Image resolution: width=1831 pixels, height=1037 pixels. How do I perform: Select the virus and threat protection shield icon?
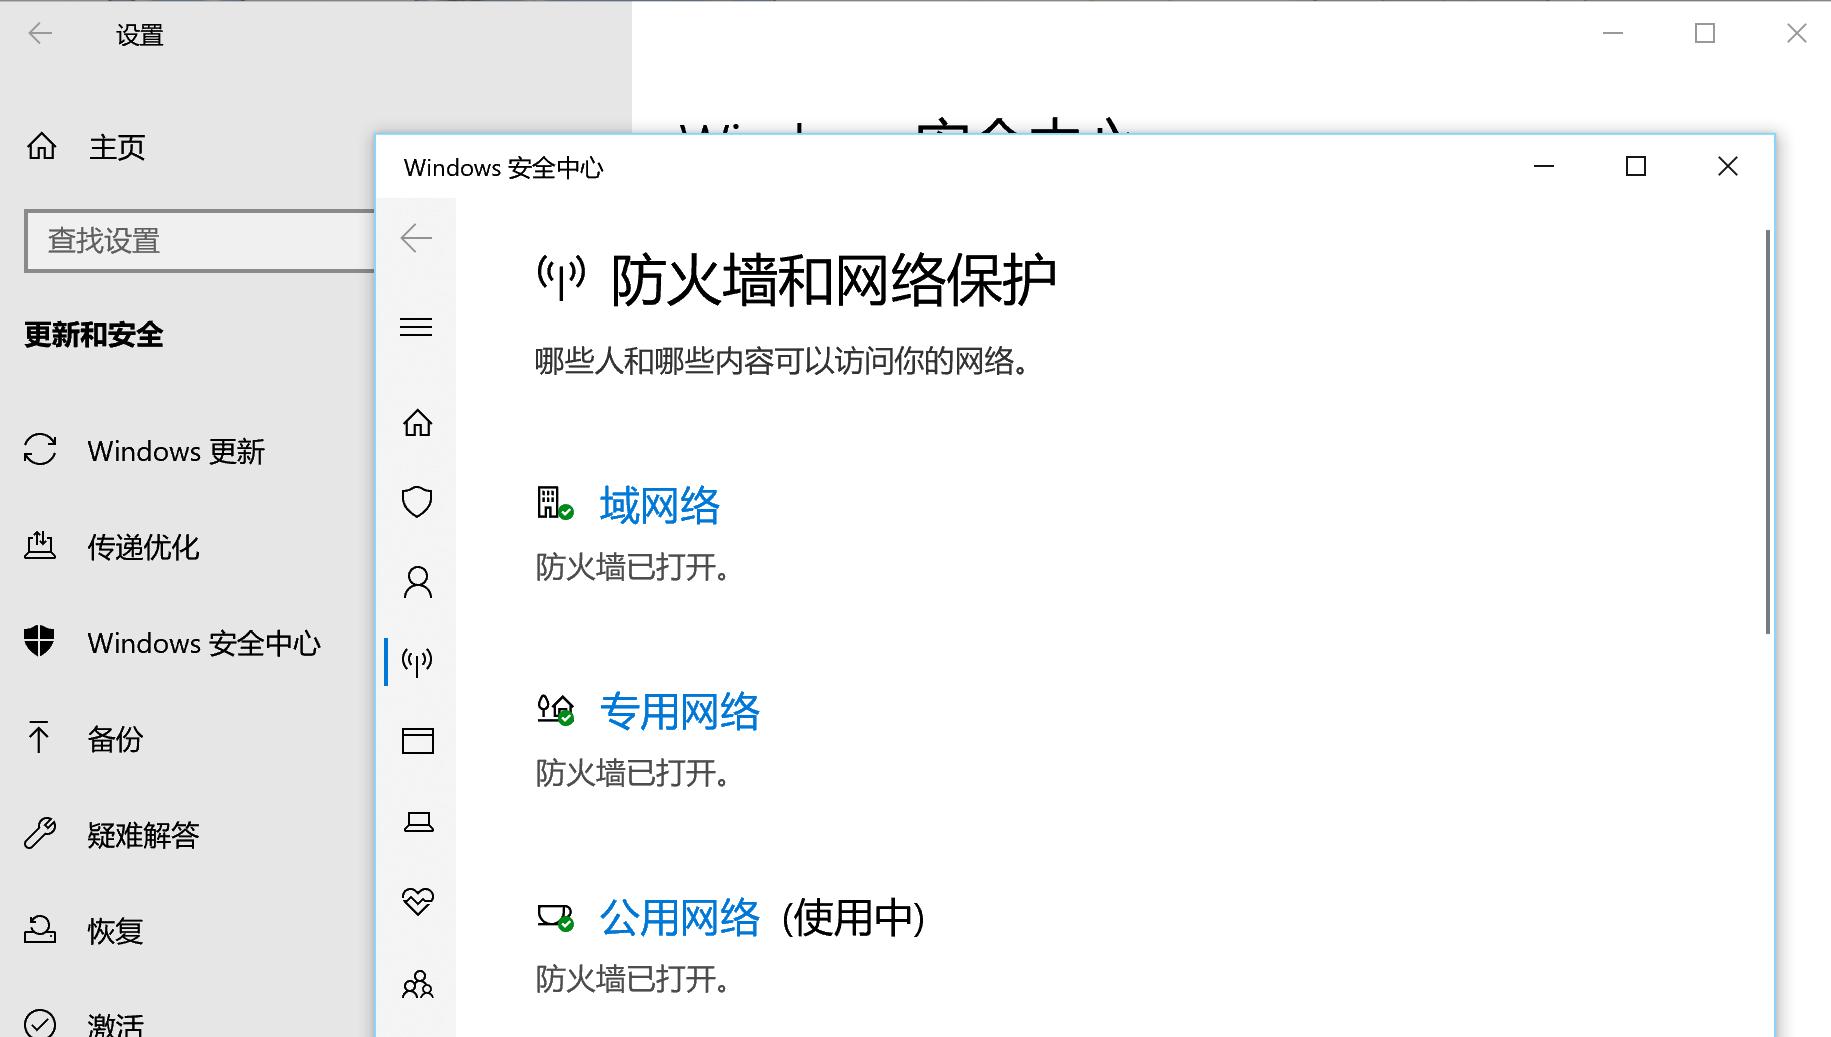click(x=417, y=502)
